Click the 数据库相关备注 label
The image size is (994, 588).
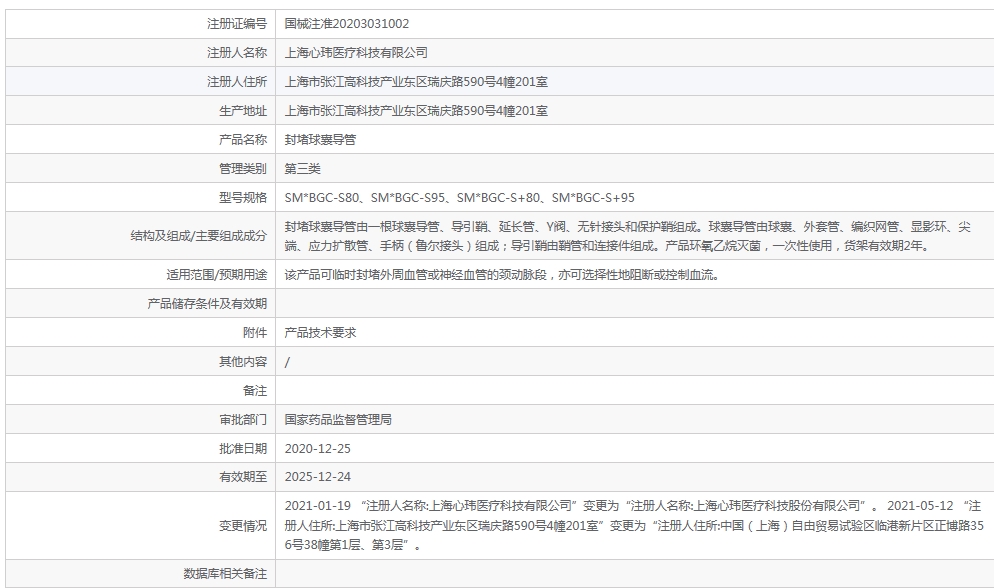point(225,574)
